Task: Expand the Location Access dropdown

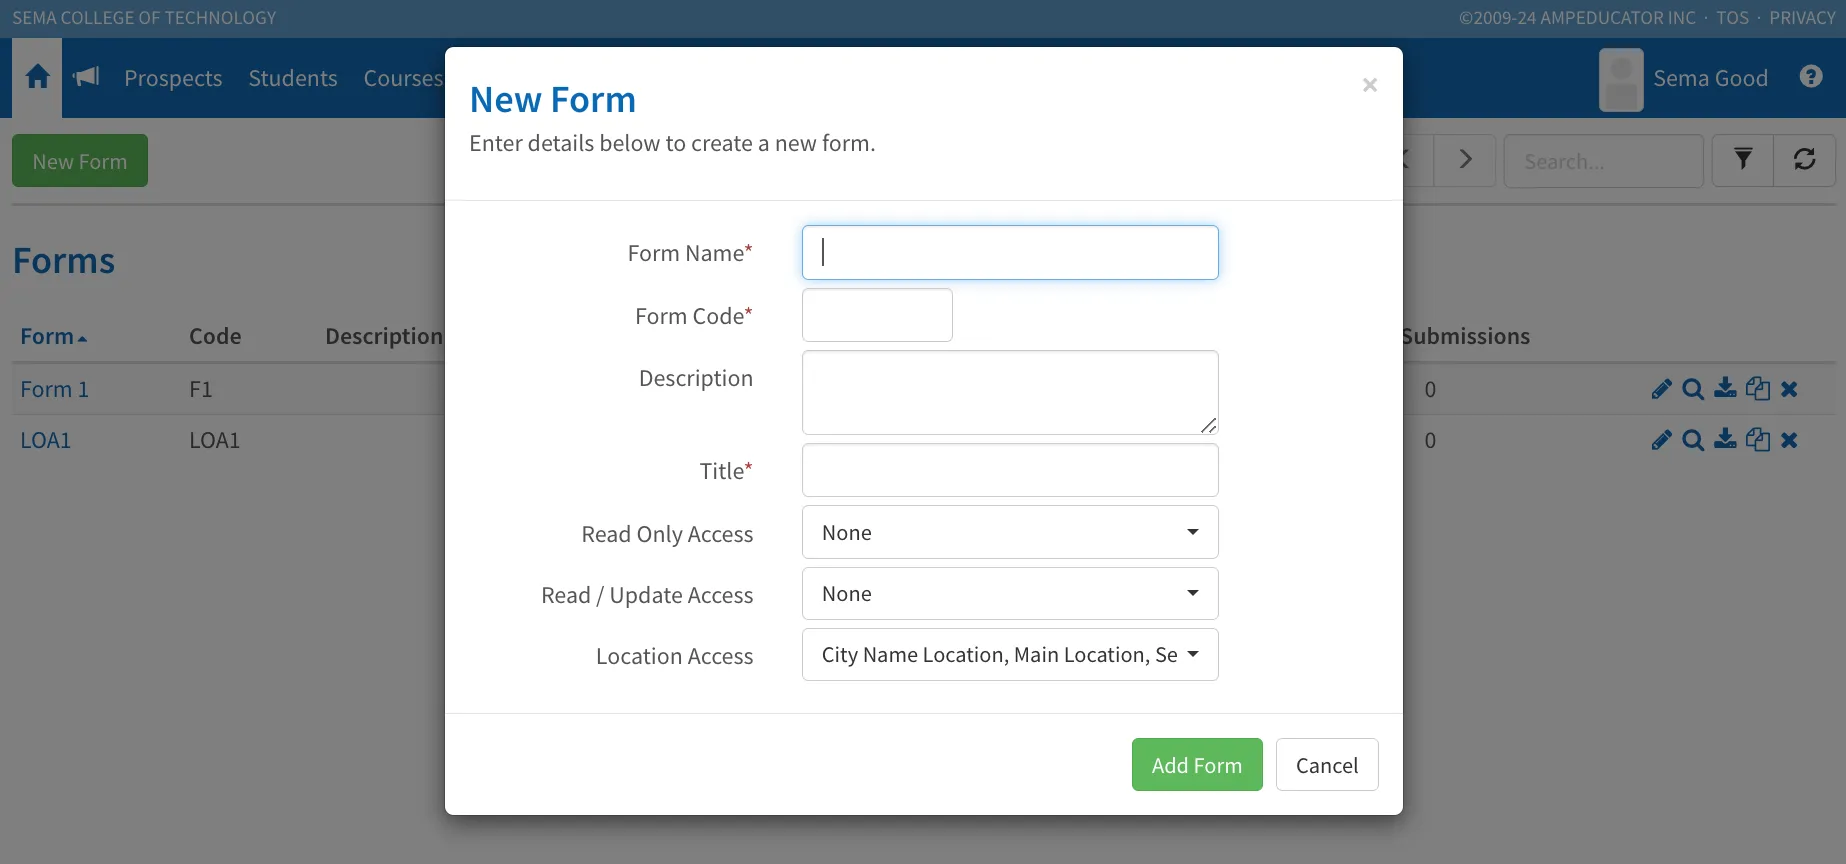Action: tap(1010, 655)
